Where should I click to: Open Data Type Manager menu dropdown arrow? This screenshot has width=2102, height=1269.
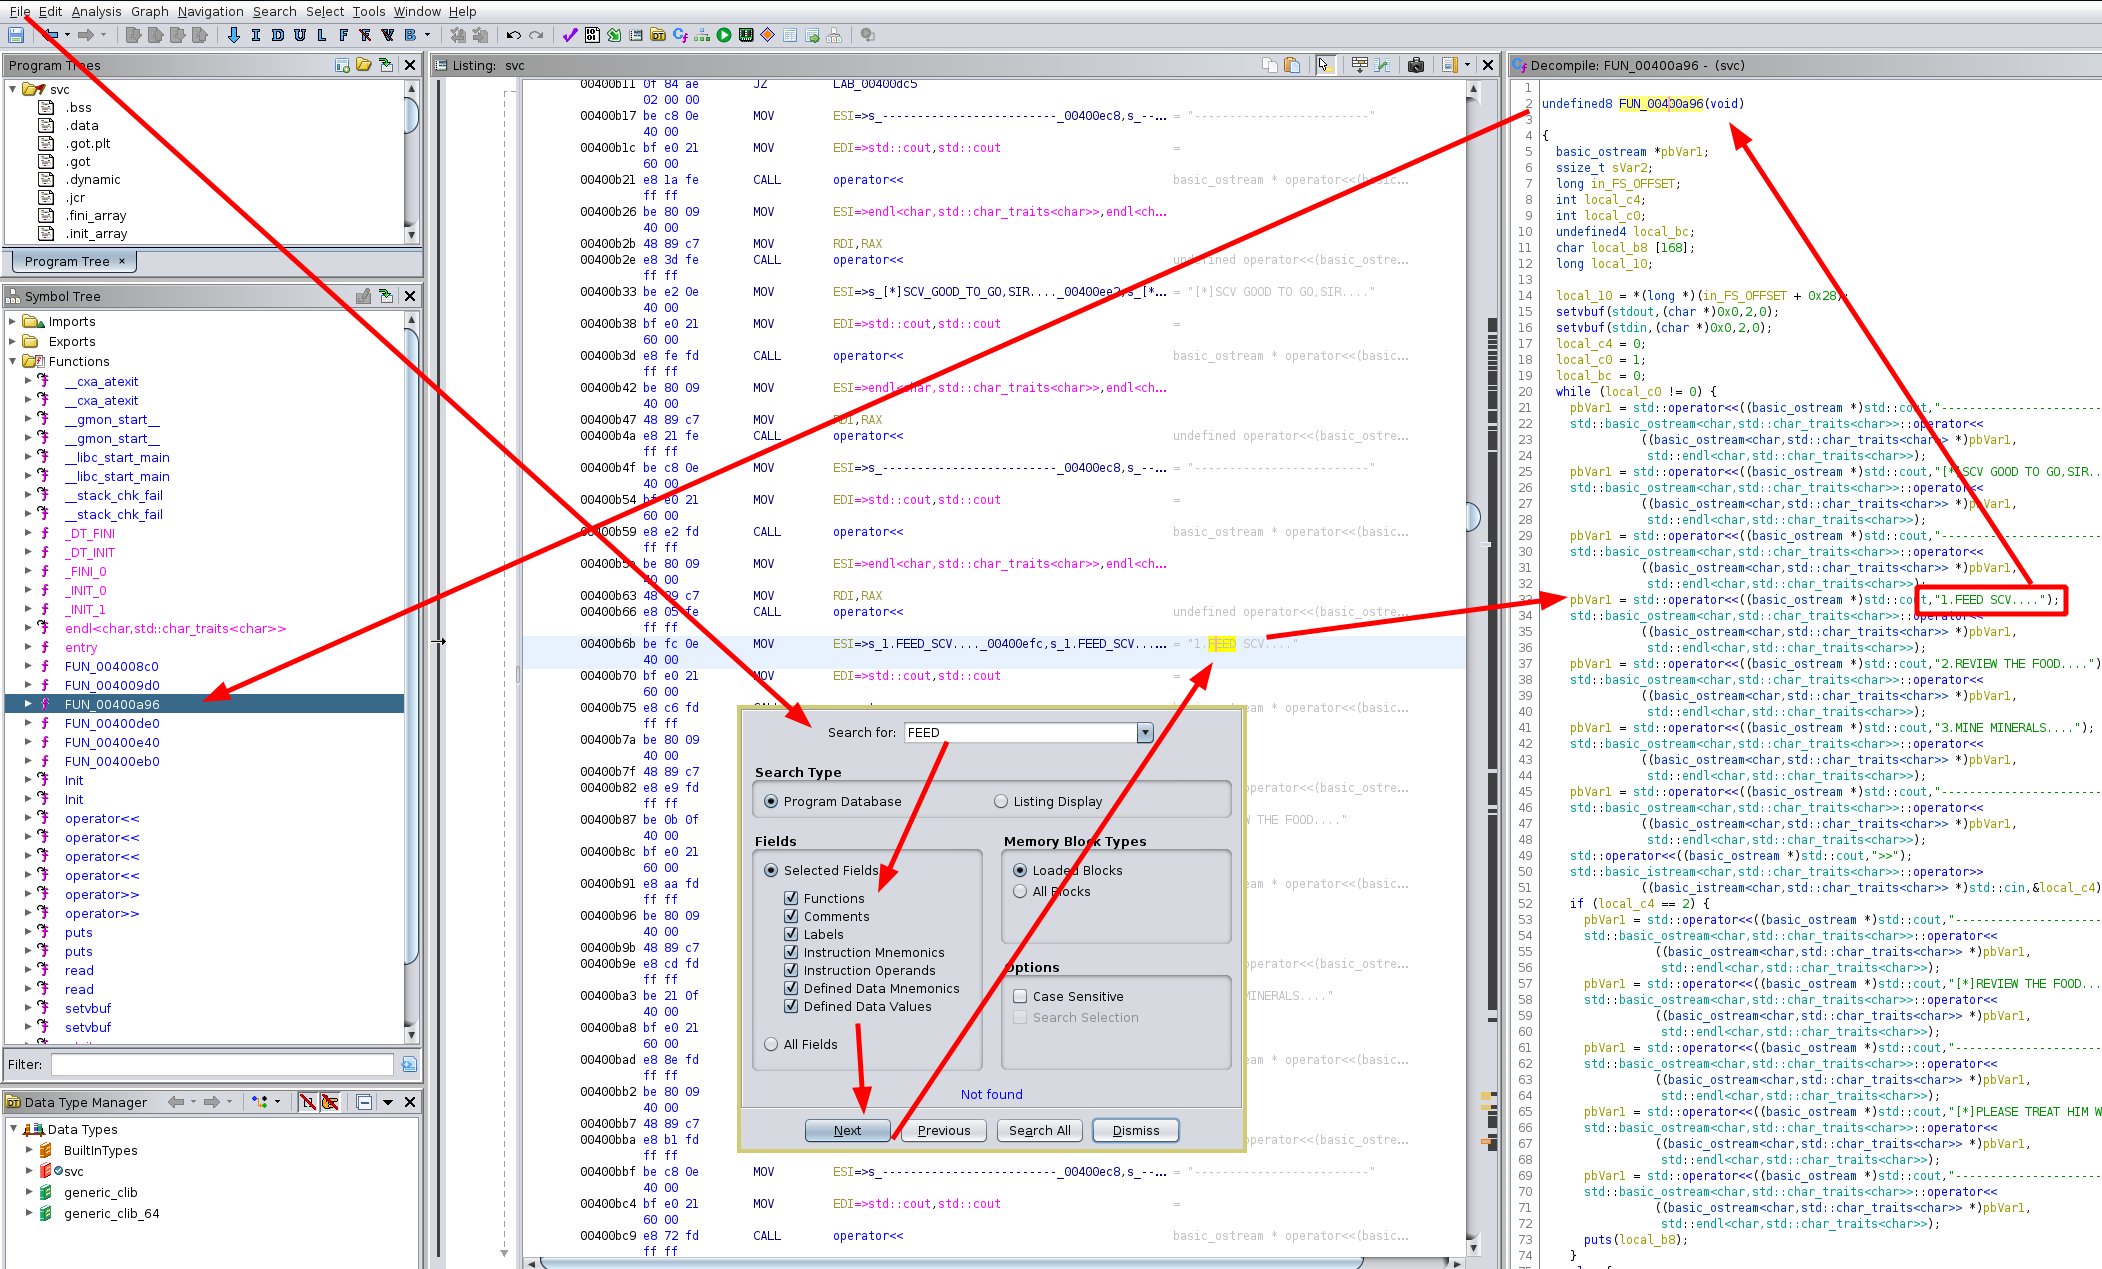coord(387,1102)
